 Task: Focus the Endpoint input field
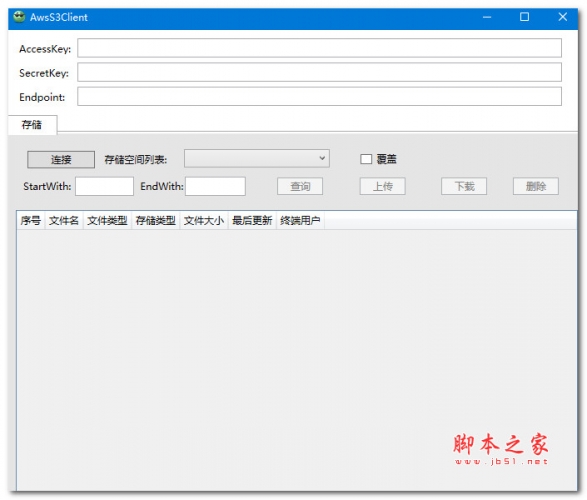[x=319, y=97]
